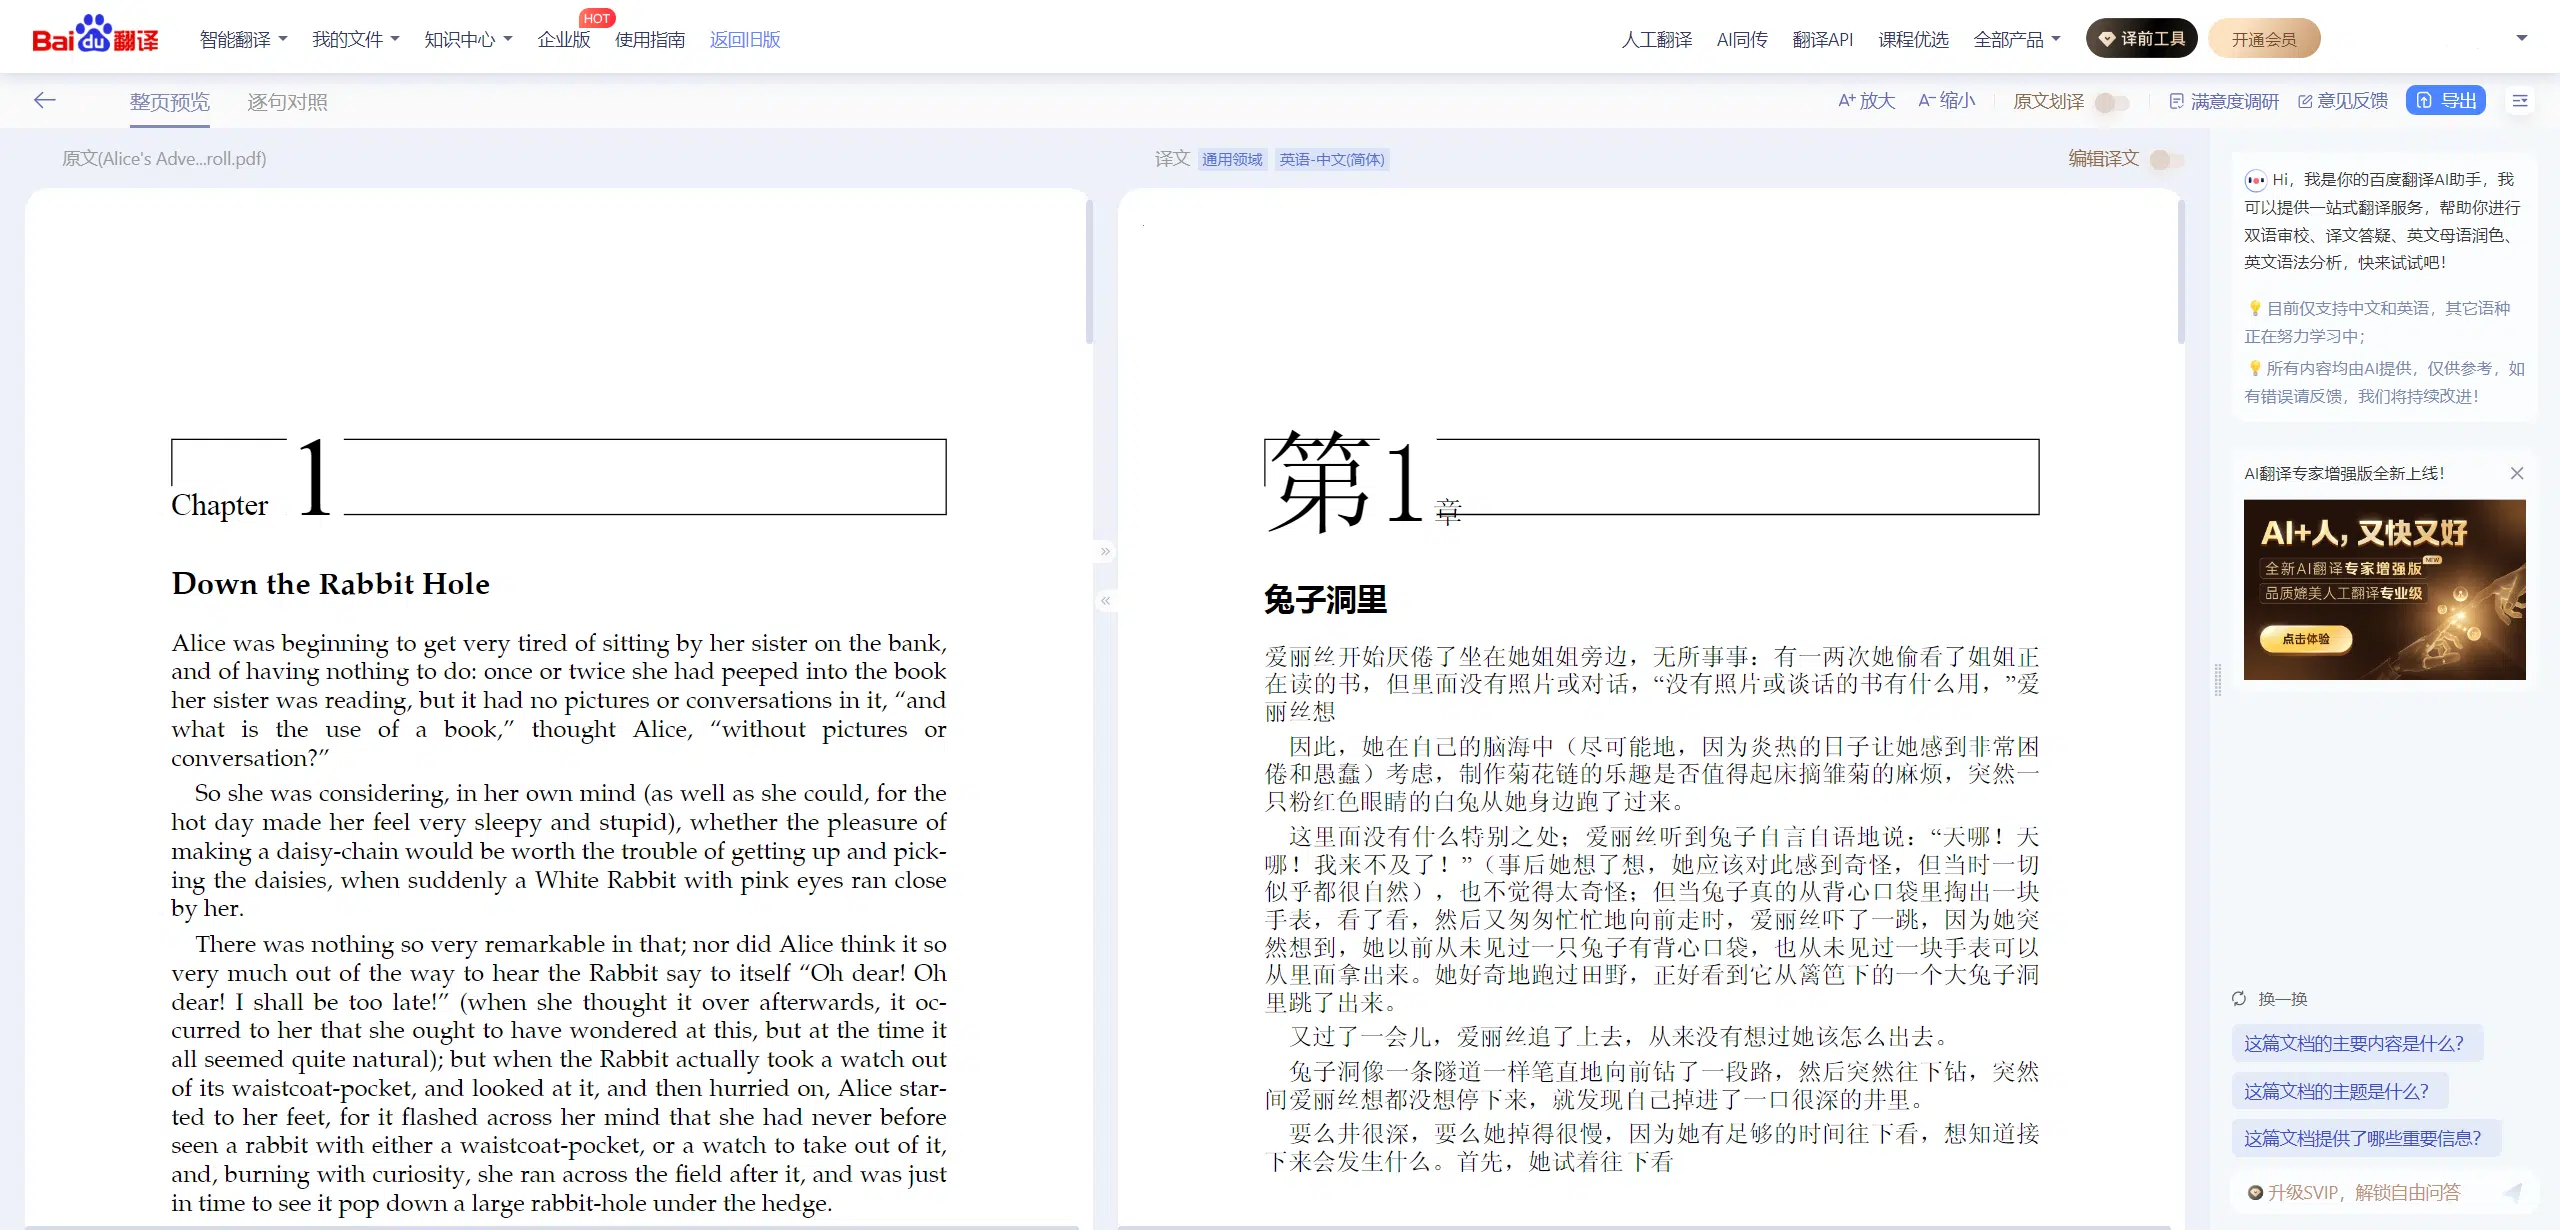The width and height of the screenshot is (2560, 1230).
Task: Click the 开通会员 membership button
Action: click(2263, 40)
